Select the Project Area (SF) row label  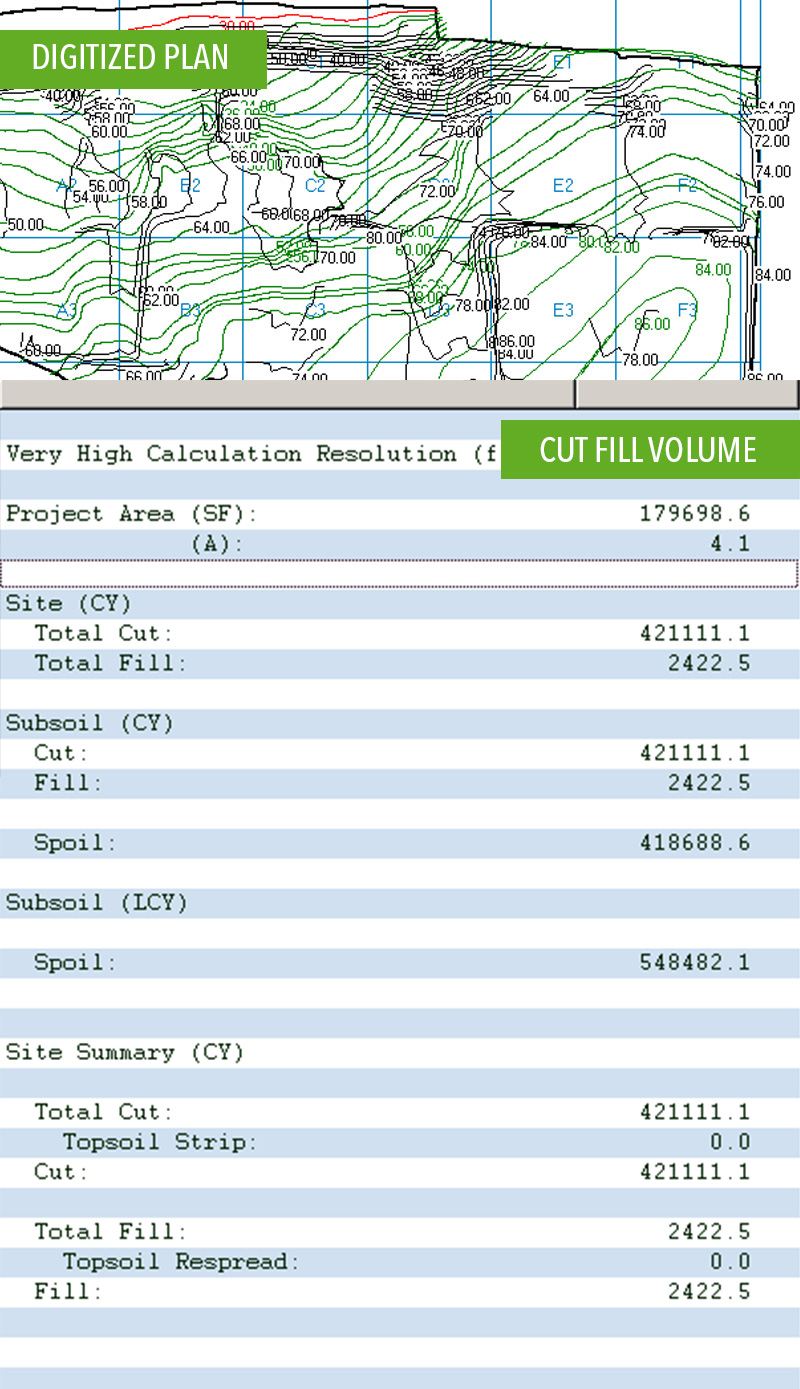pyautogui.click(x=132, y=514)
